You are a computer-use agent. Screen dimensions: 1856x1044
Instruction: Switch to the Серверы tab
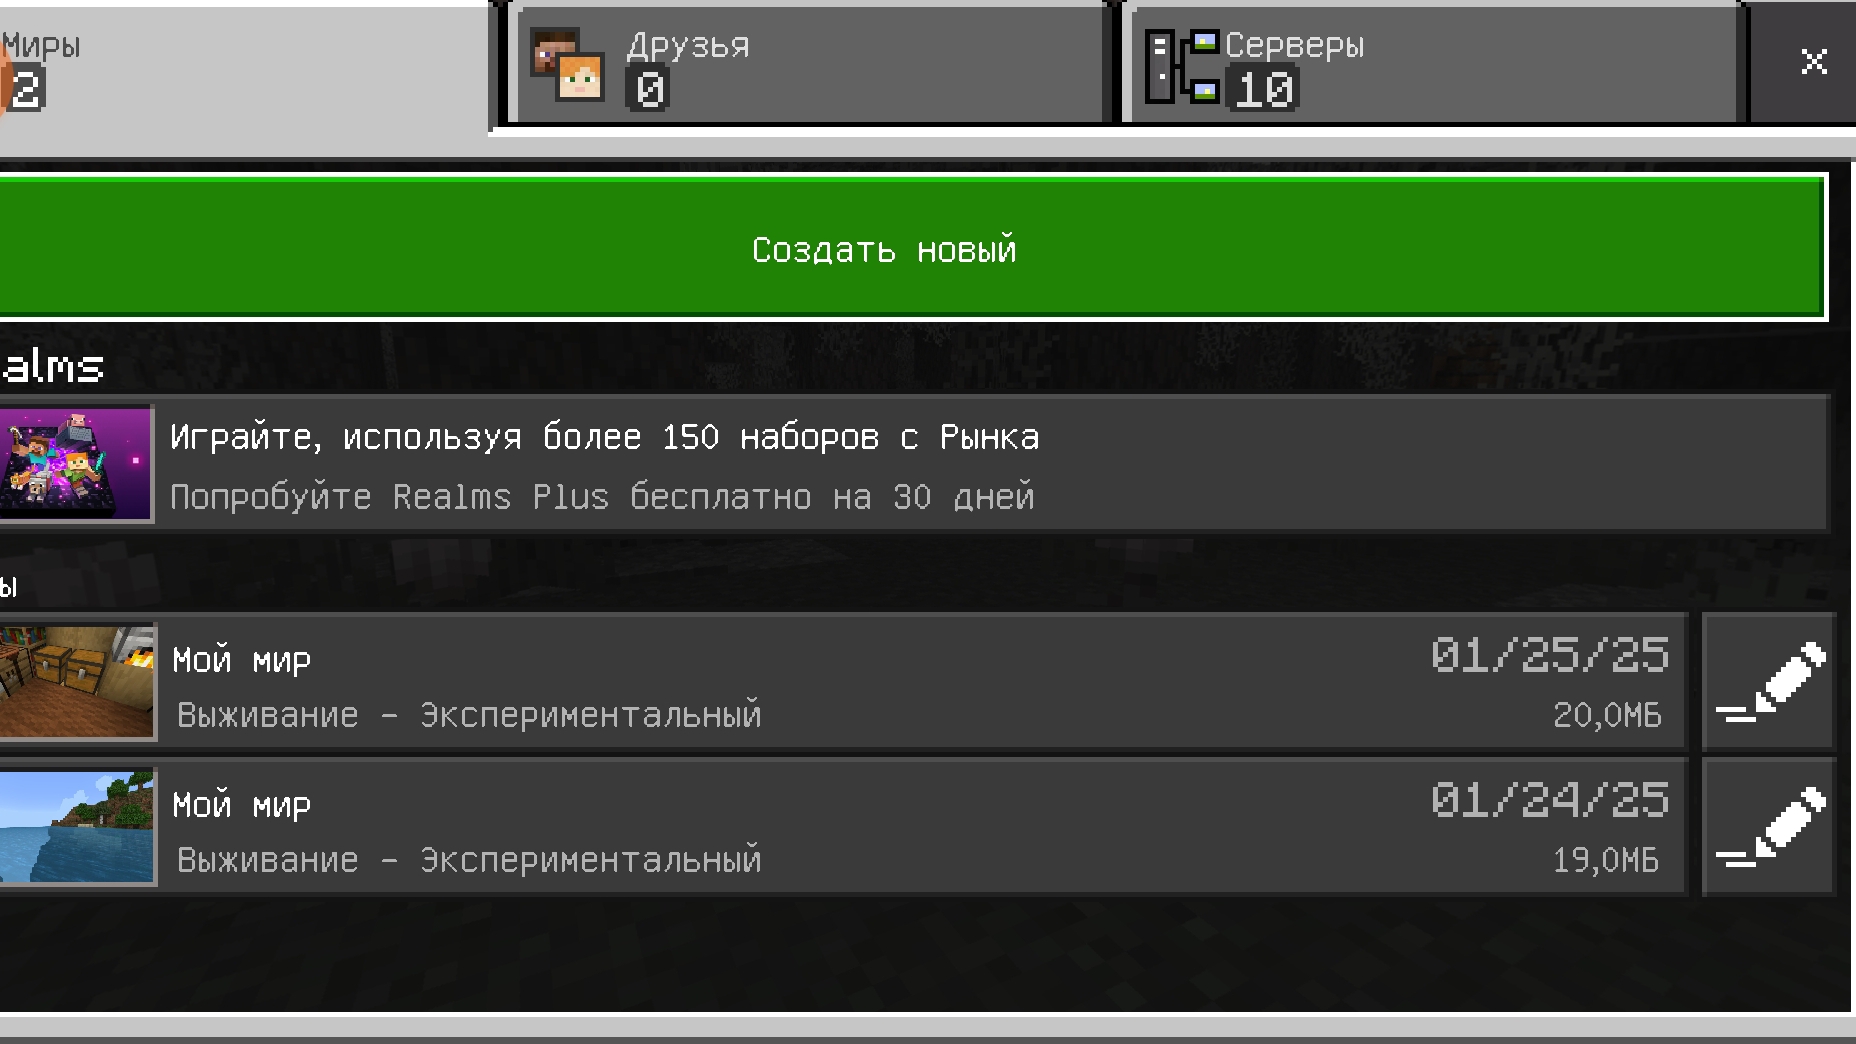point(1432,64)
